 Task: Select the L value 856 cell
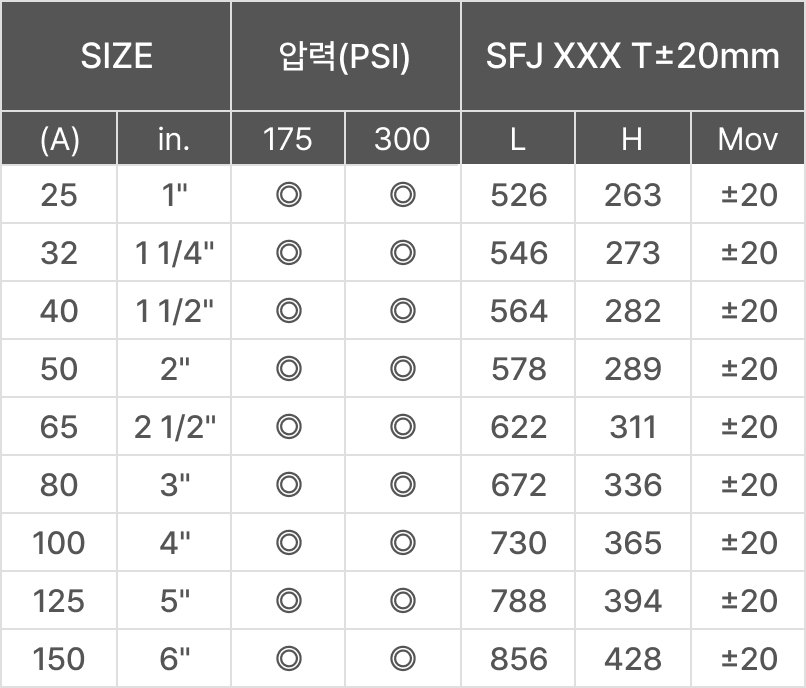click(518, 659)
